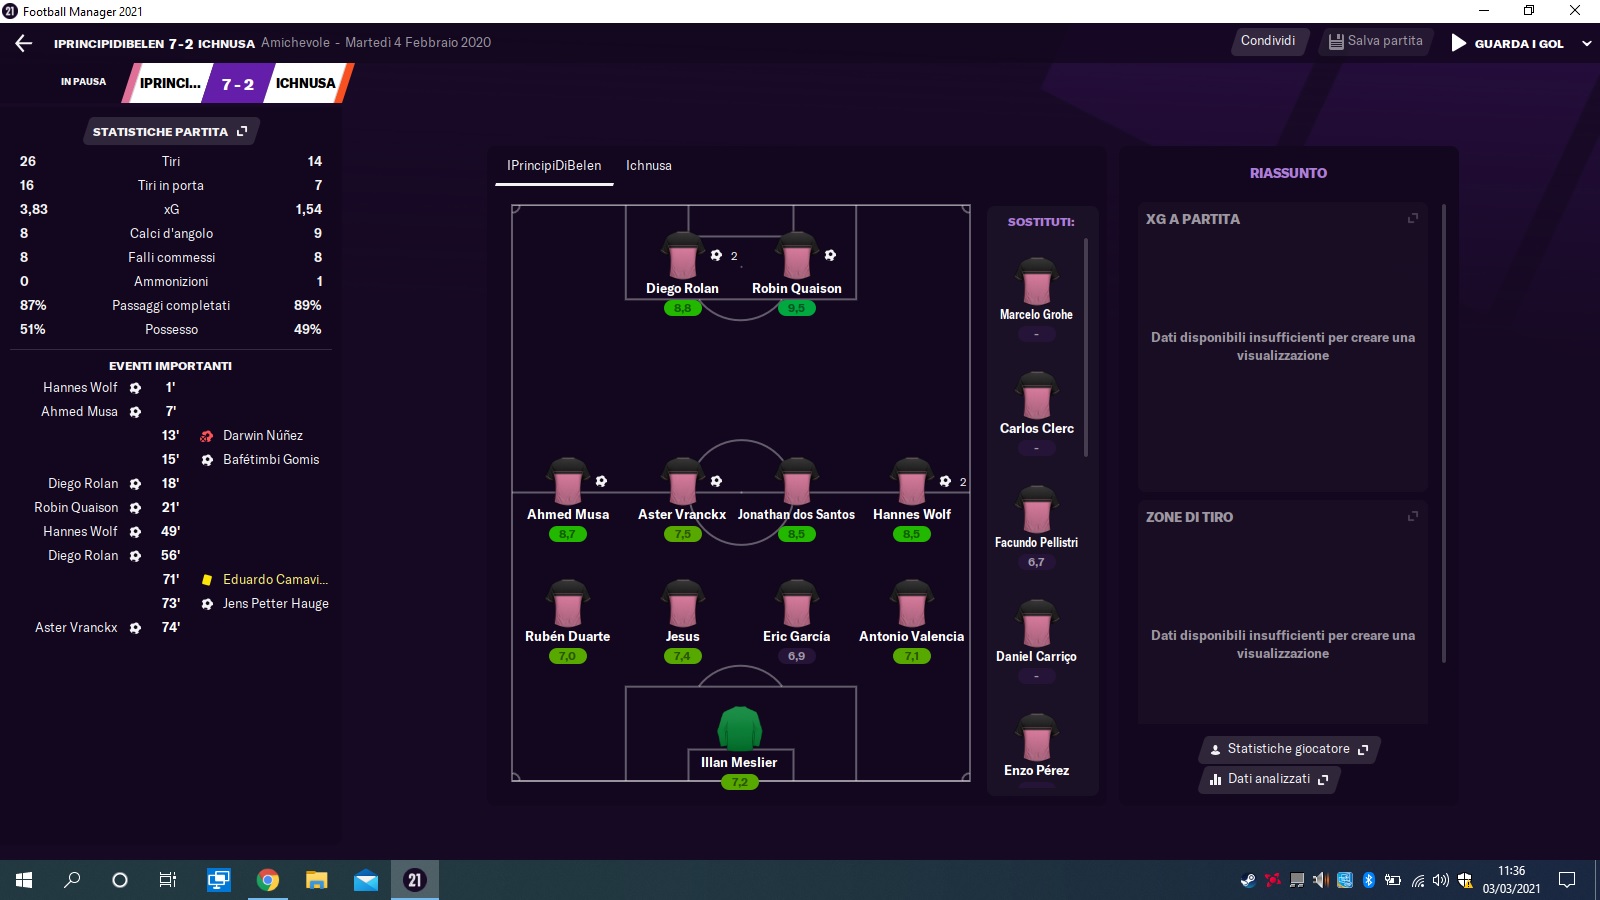Click the goal icon for Ahmed Musa 7'
The height and width of the screenshot is (900, 1600).
coord(136,412)
